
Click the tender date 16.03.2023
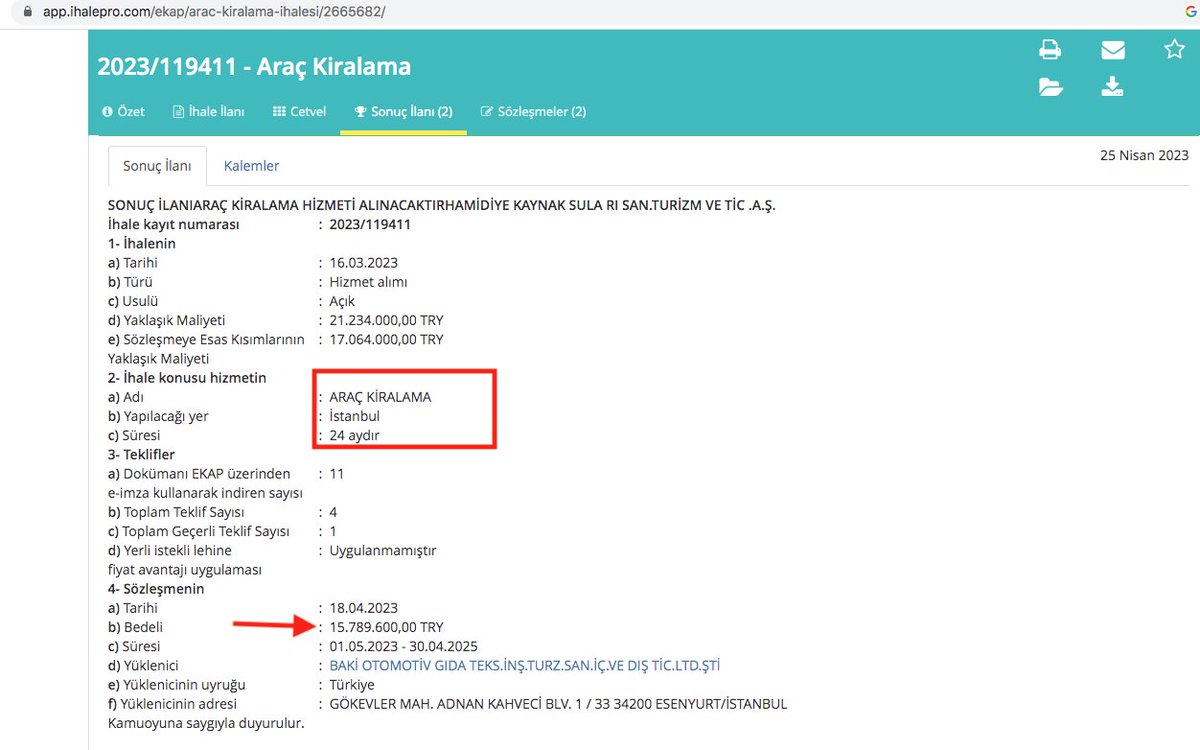point(364,263)
